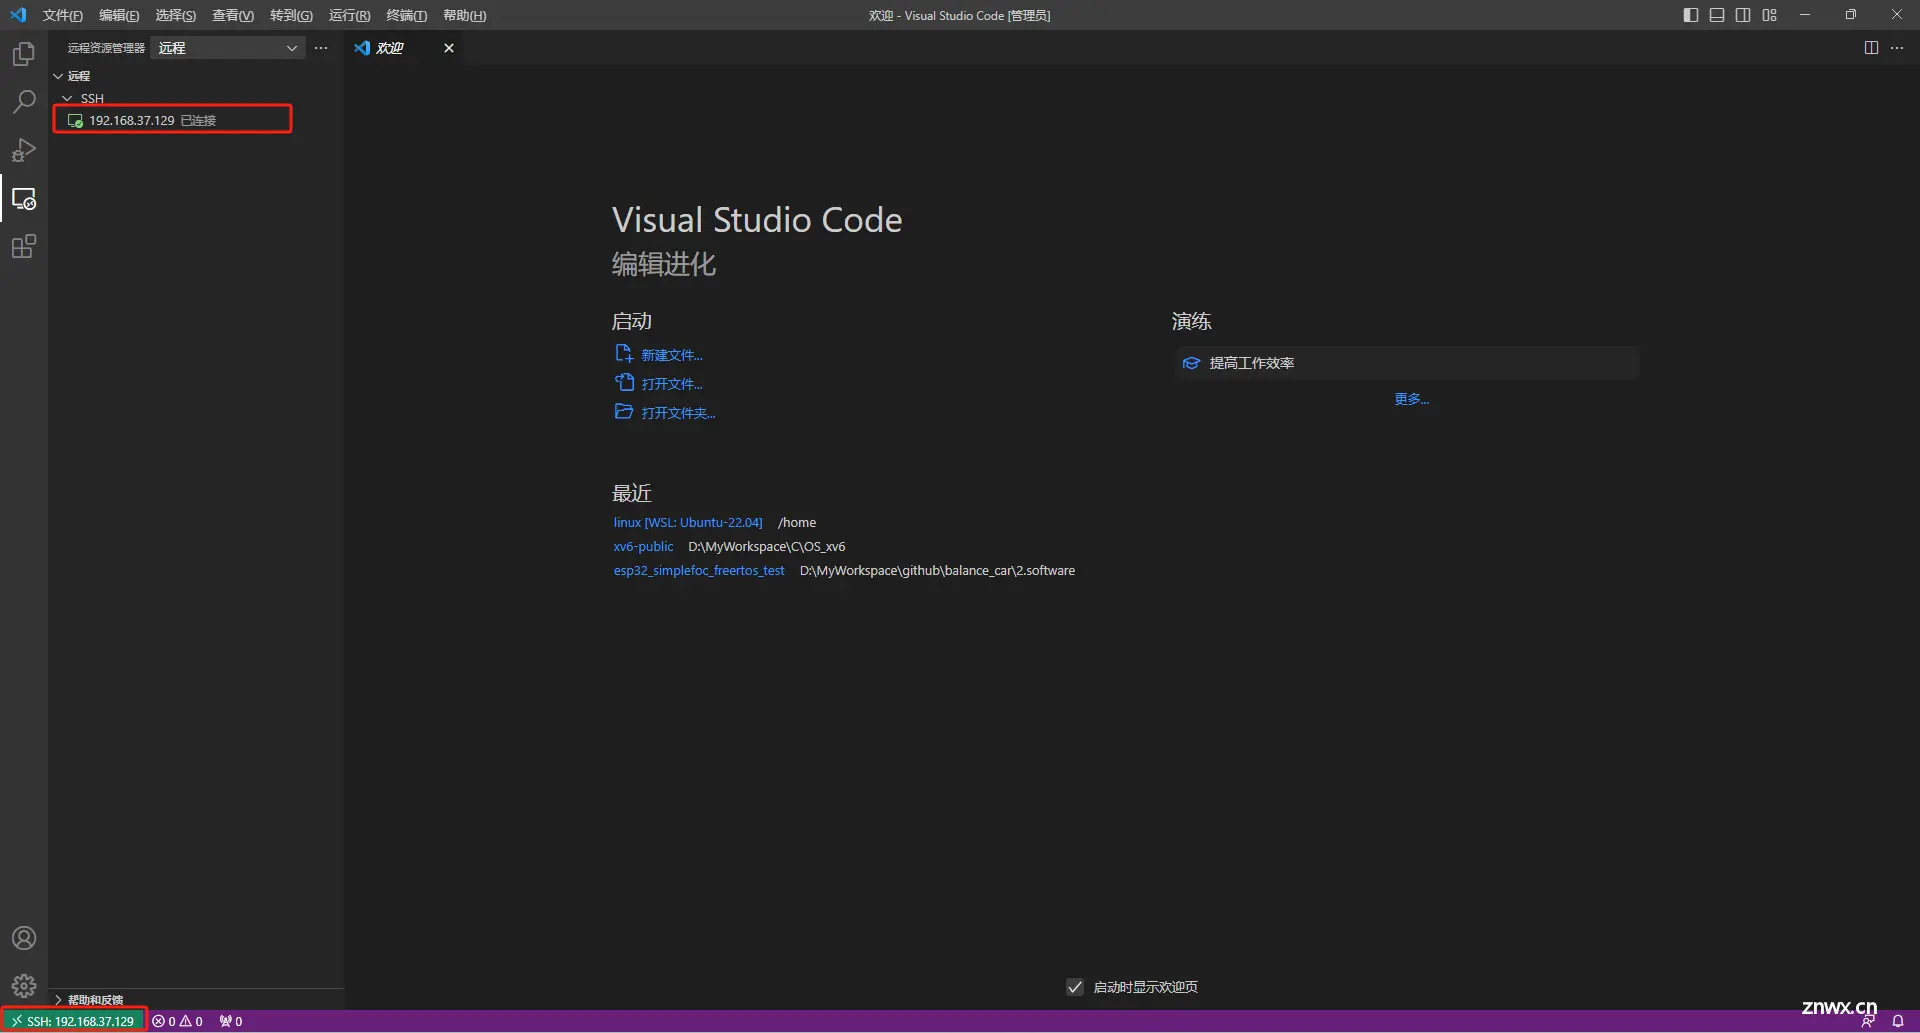Image resolution: width=1920 pixels, height=1033 pixels.
Task: Click the notifications bell in status bar
Action: 1898,1021
